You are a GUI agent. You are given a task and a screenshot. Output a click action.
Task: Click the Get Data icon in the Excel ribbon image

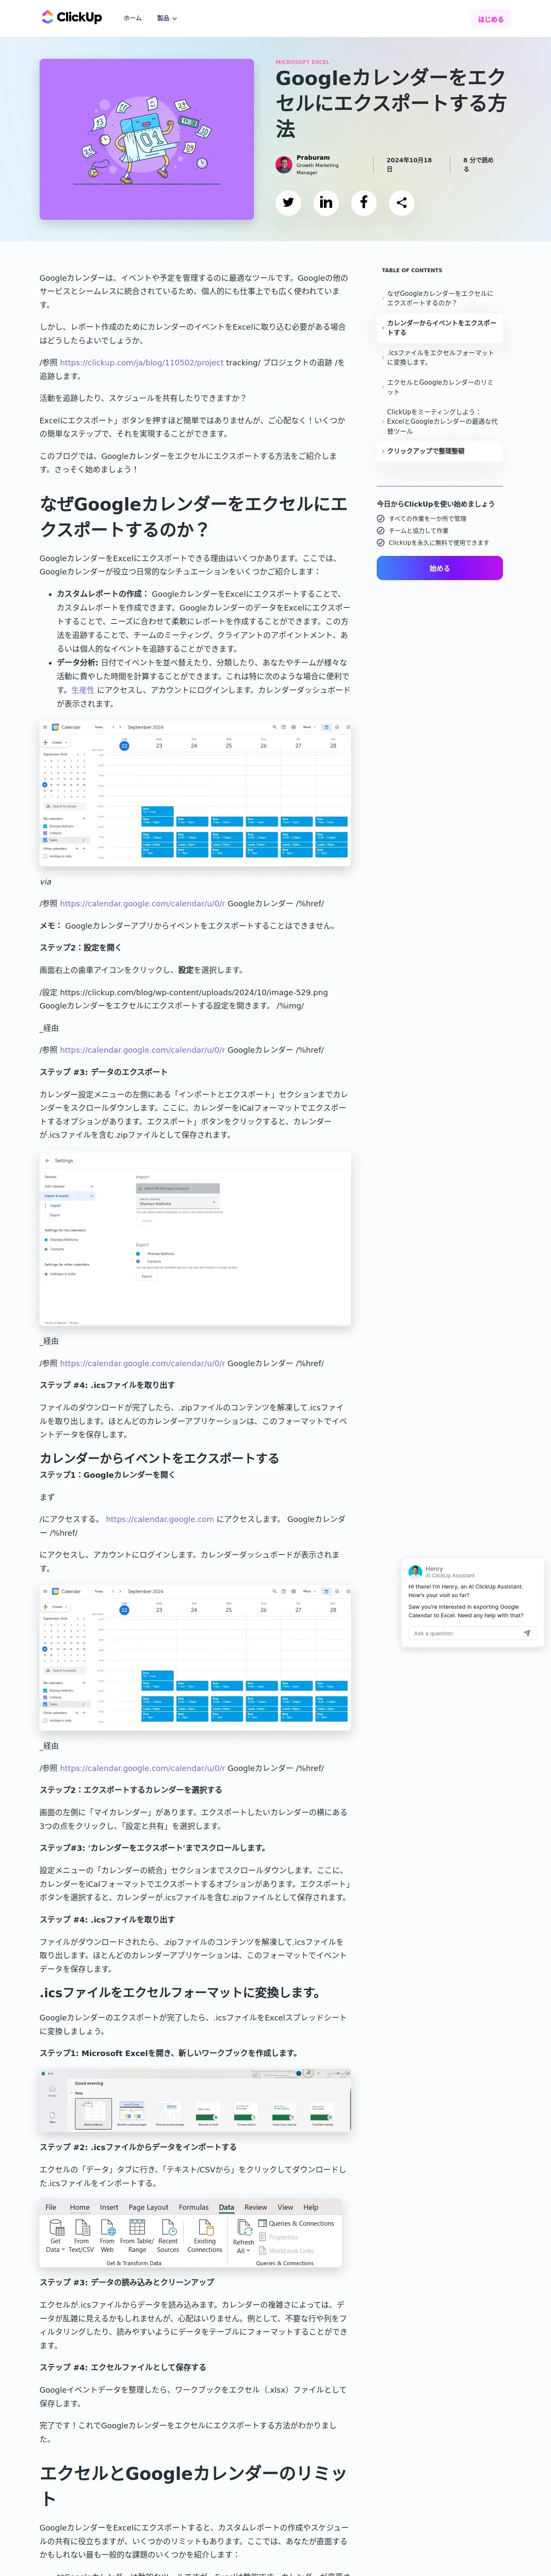pyautogui.click(x=55, y=2236)
